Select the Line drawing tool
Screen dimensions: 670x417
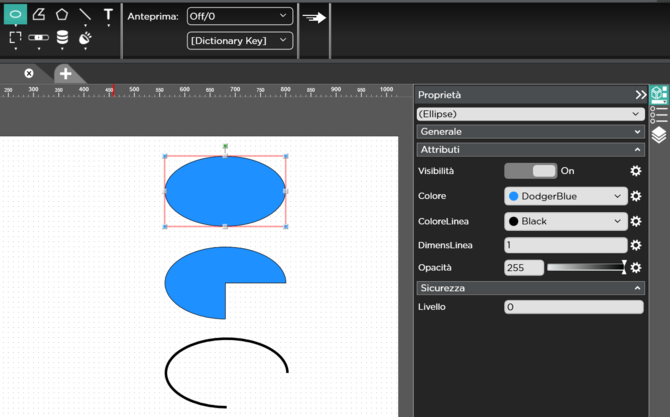click(x=85, y=15)
